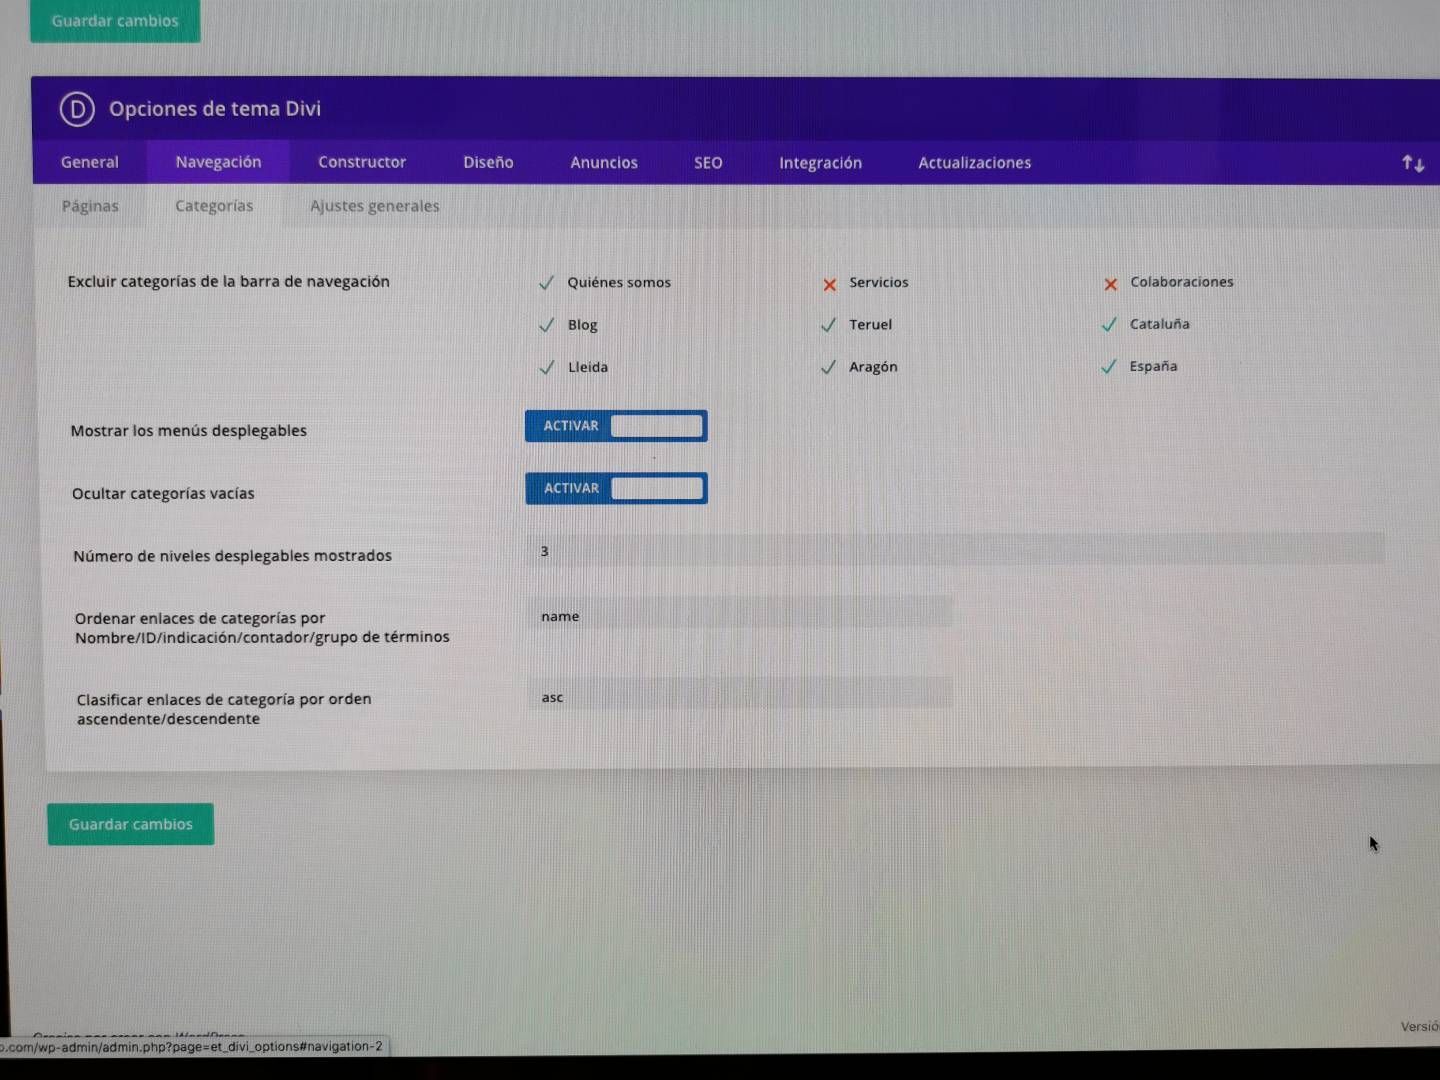
Task: Toggle the España category checkmark
Action: coord(1109,366)
